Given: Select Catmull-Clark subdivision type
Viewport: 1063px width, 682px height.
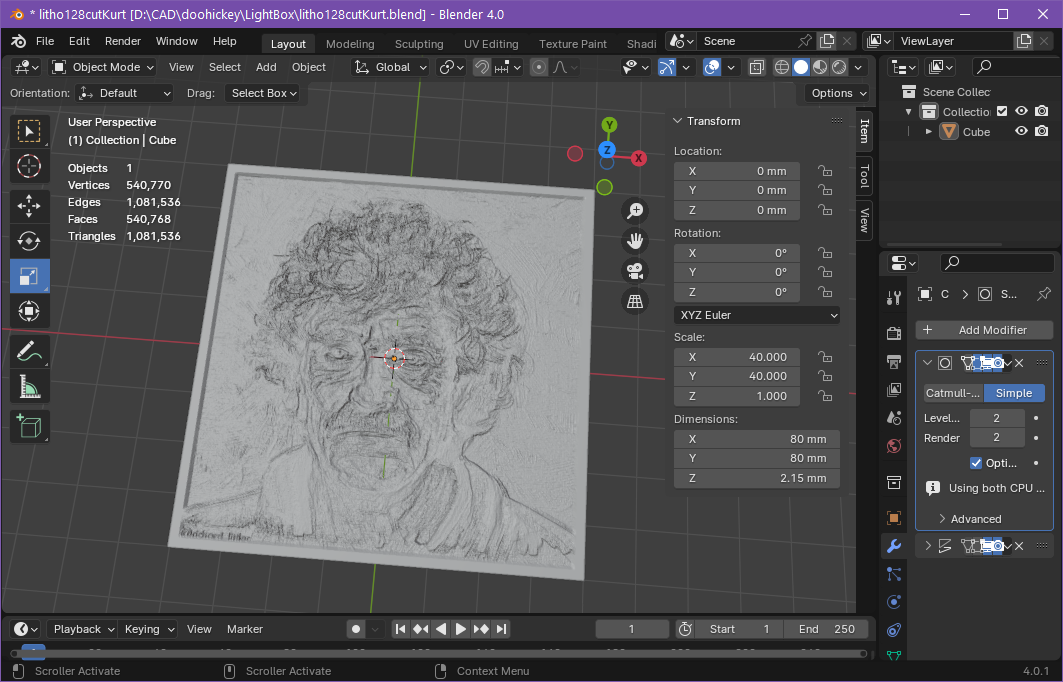Looking at the screenshot, I should tap(953, 393).
